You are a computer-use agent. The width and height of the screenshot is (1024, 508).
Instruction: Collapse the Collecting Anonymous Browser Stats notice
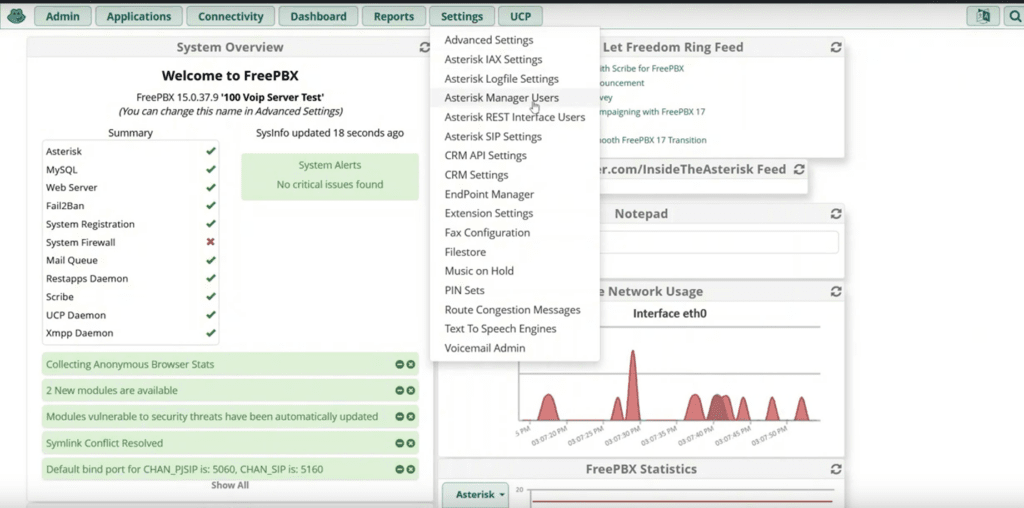coord(399,365)
